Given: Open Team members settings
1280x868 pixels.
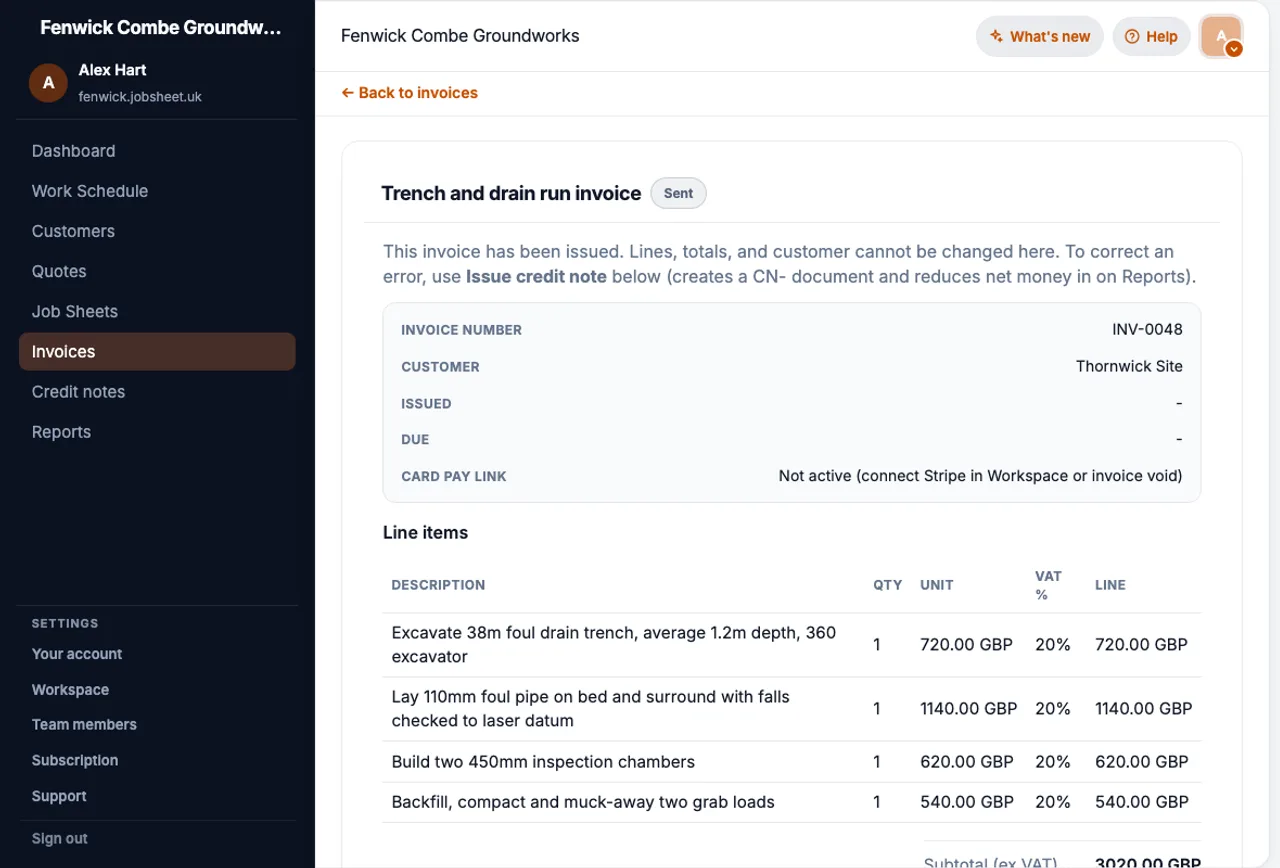Looking at the screenshot, I should [84, 725].
